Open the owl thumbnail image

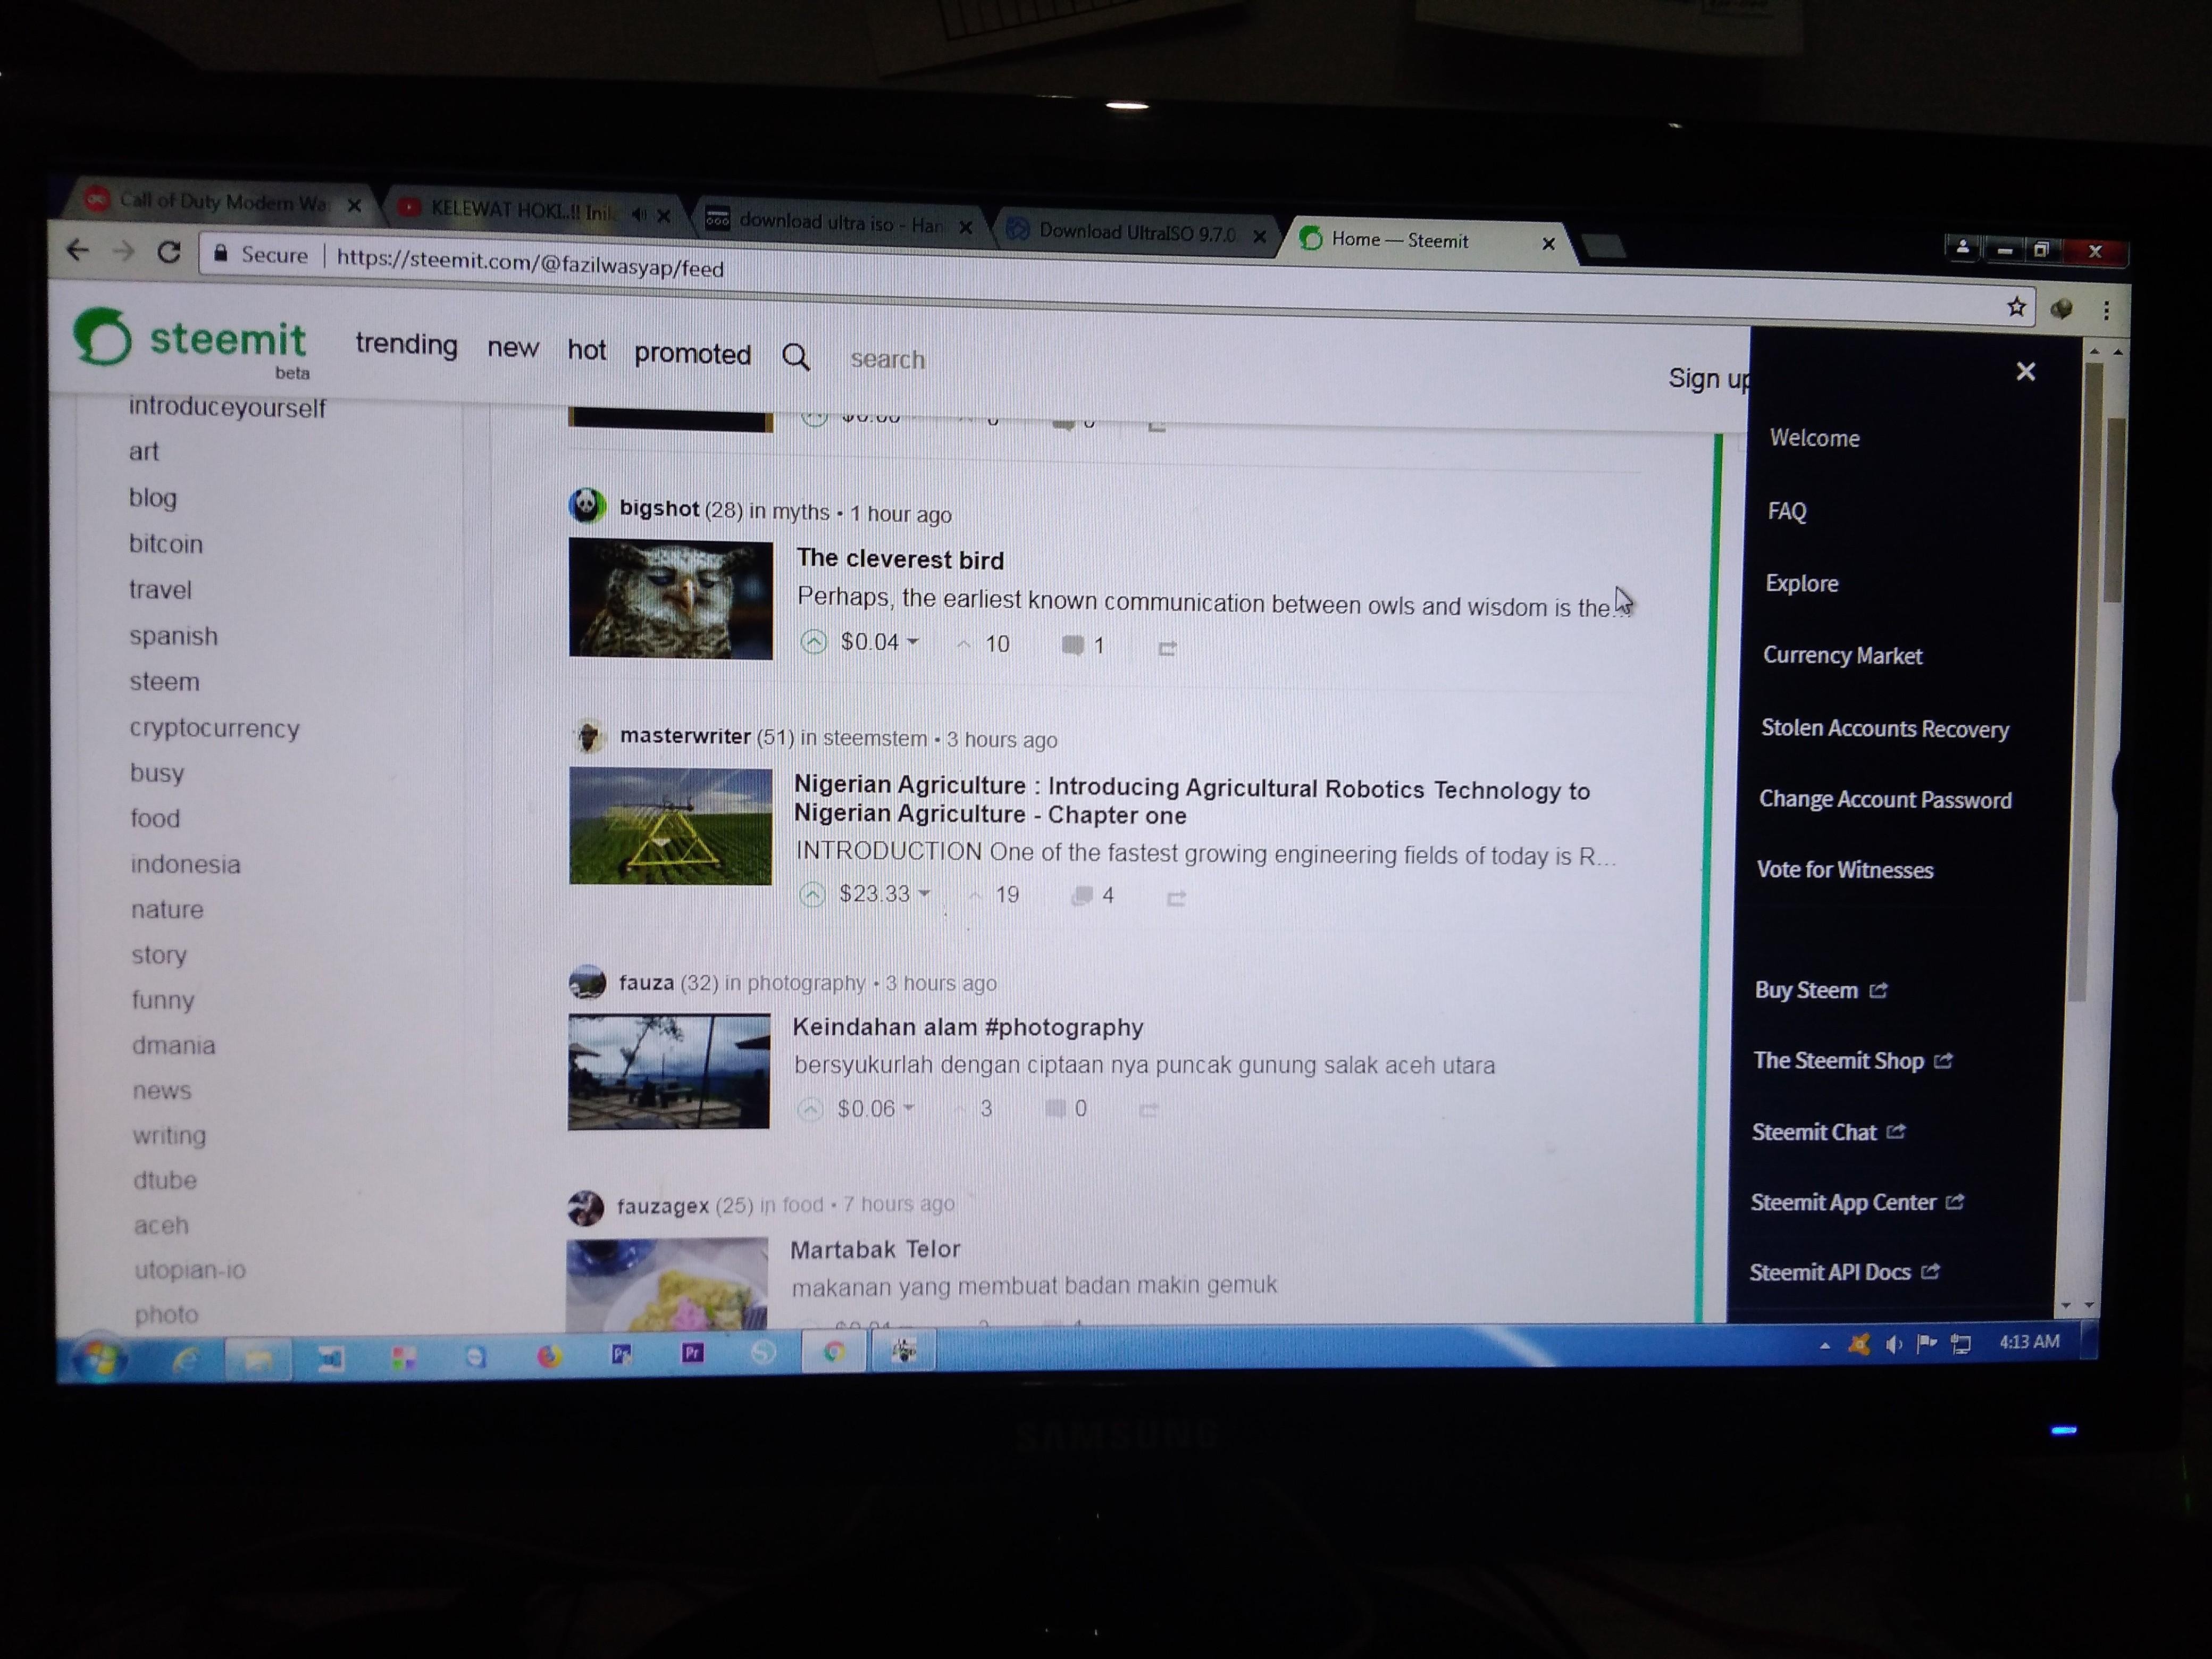point(671,599)
